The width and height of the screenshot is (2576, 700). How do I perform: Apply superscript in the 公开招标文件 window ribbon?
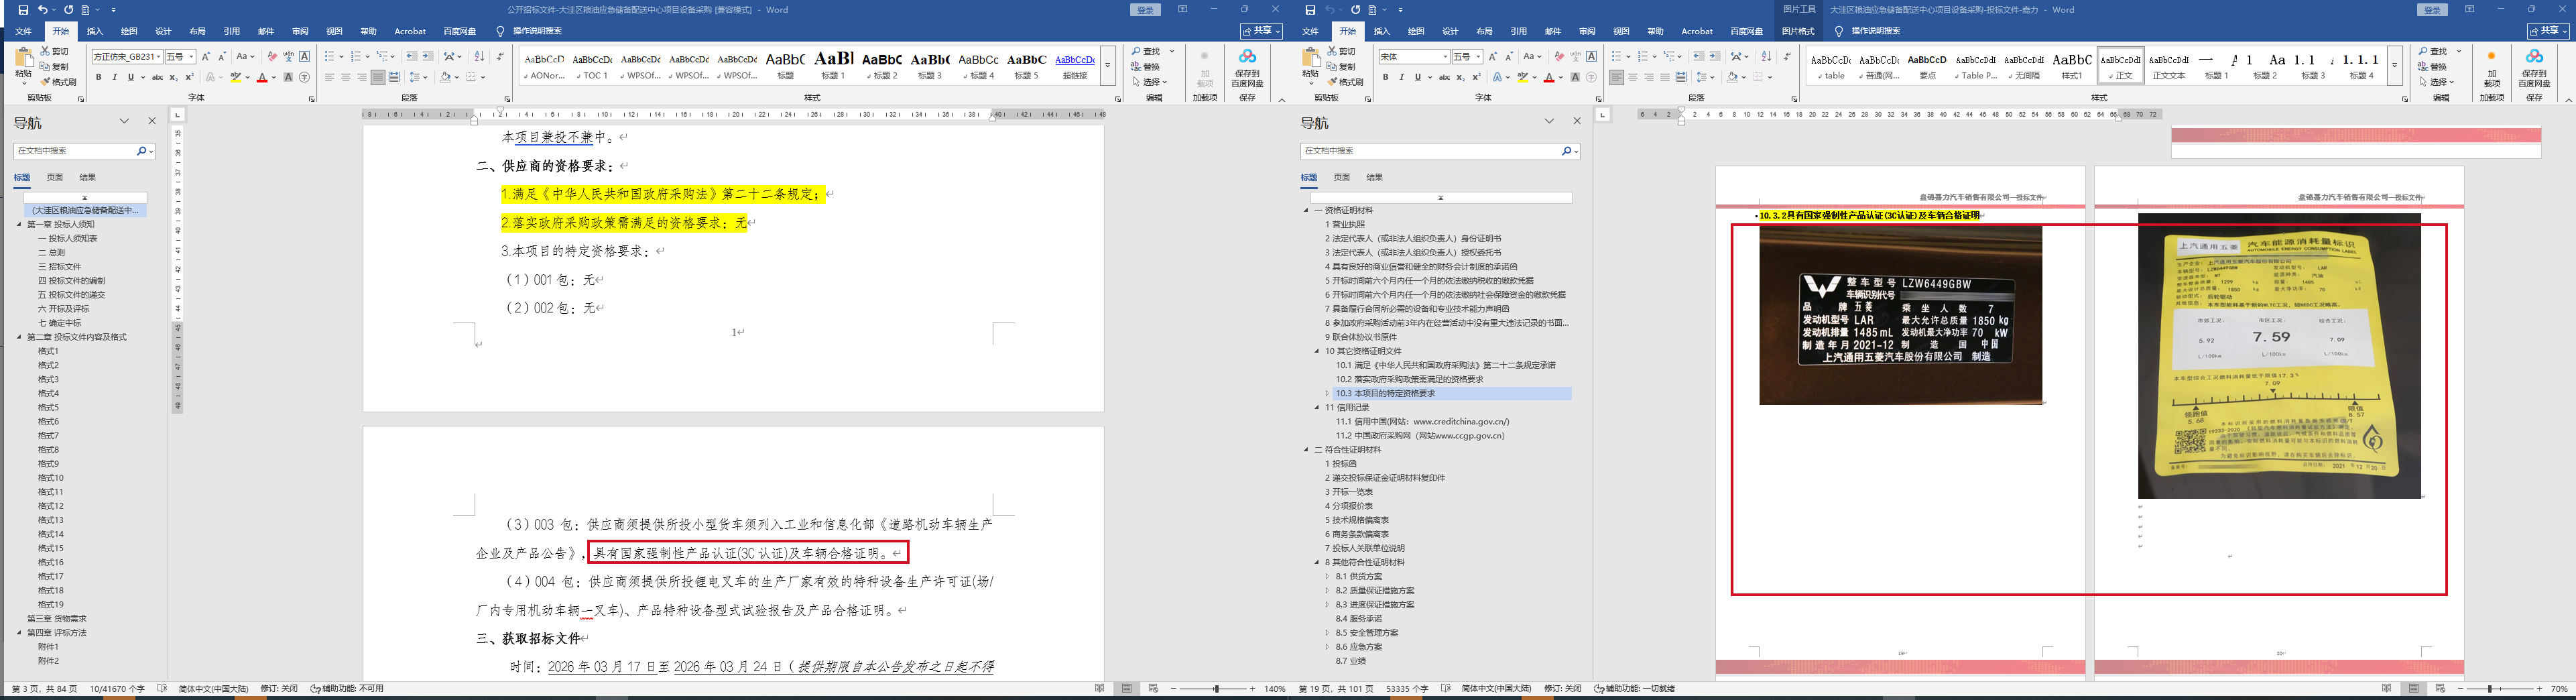[189, 77]
